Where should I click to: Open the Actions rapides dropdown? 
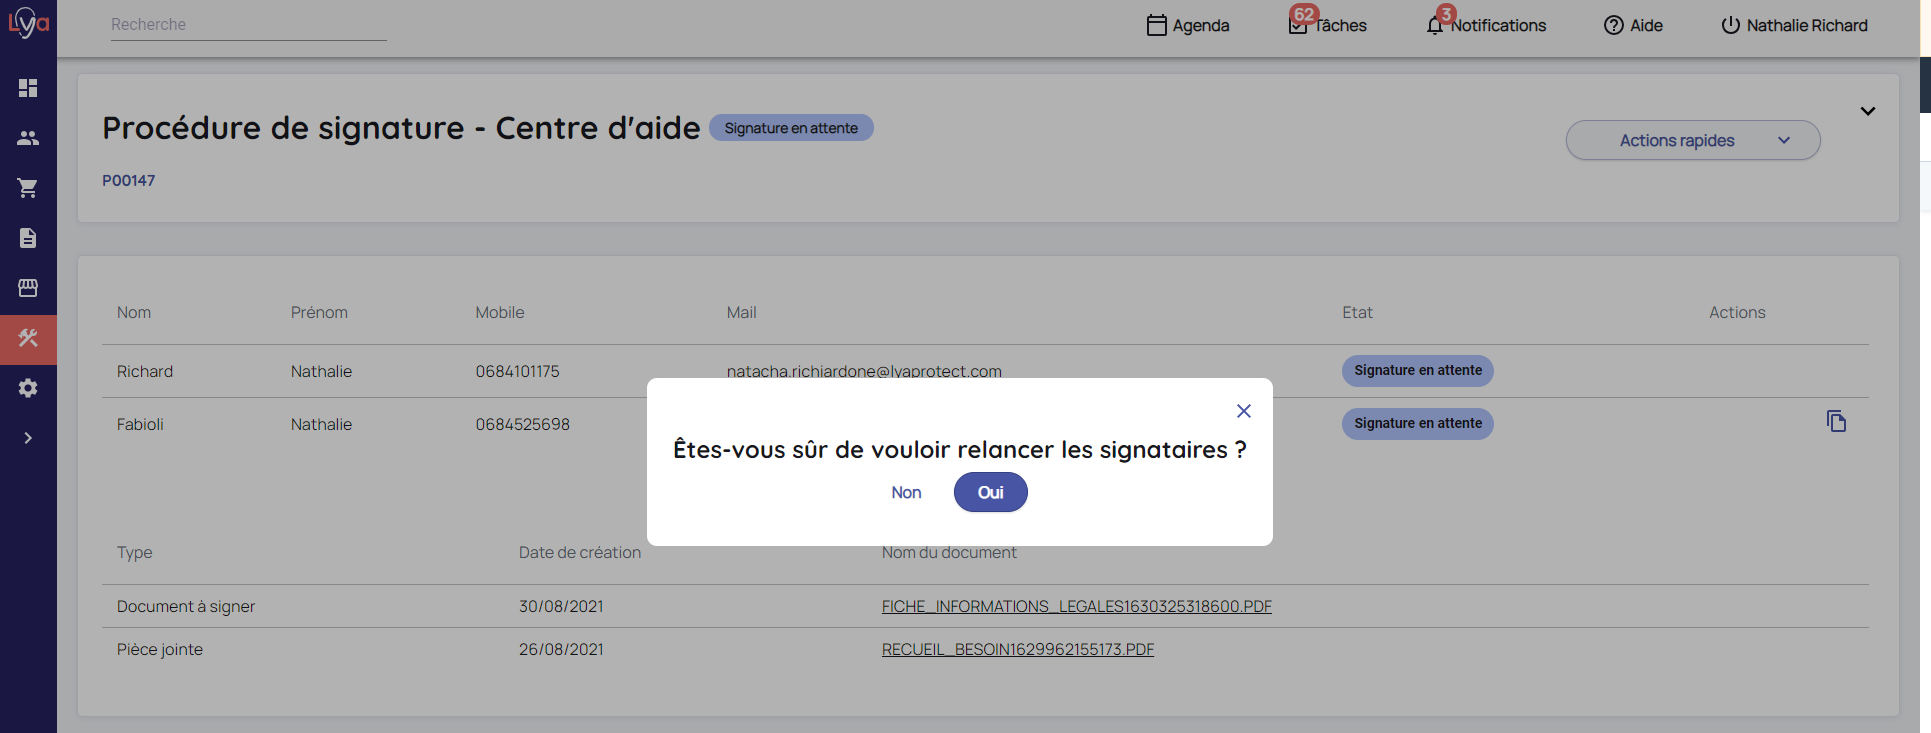click(1692, 141)
